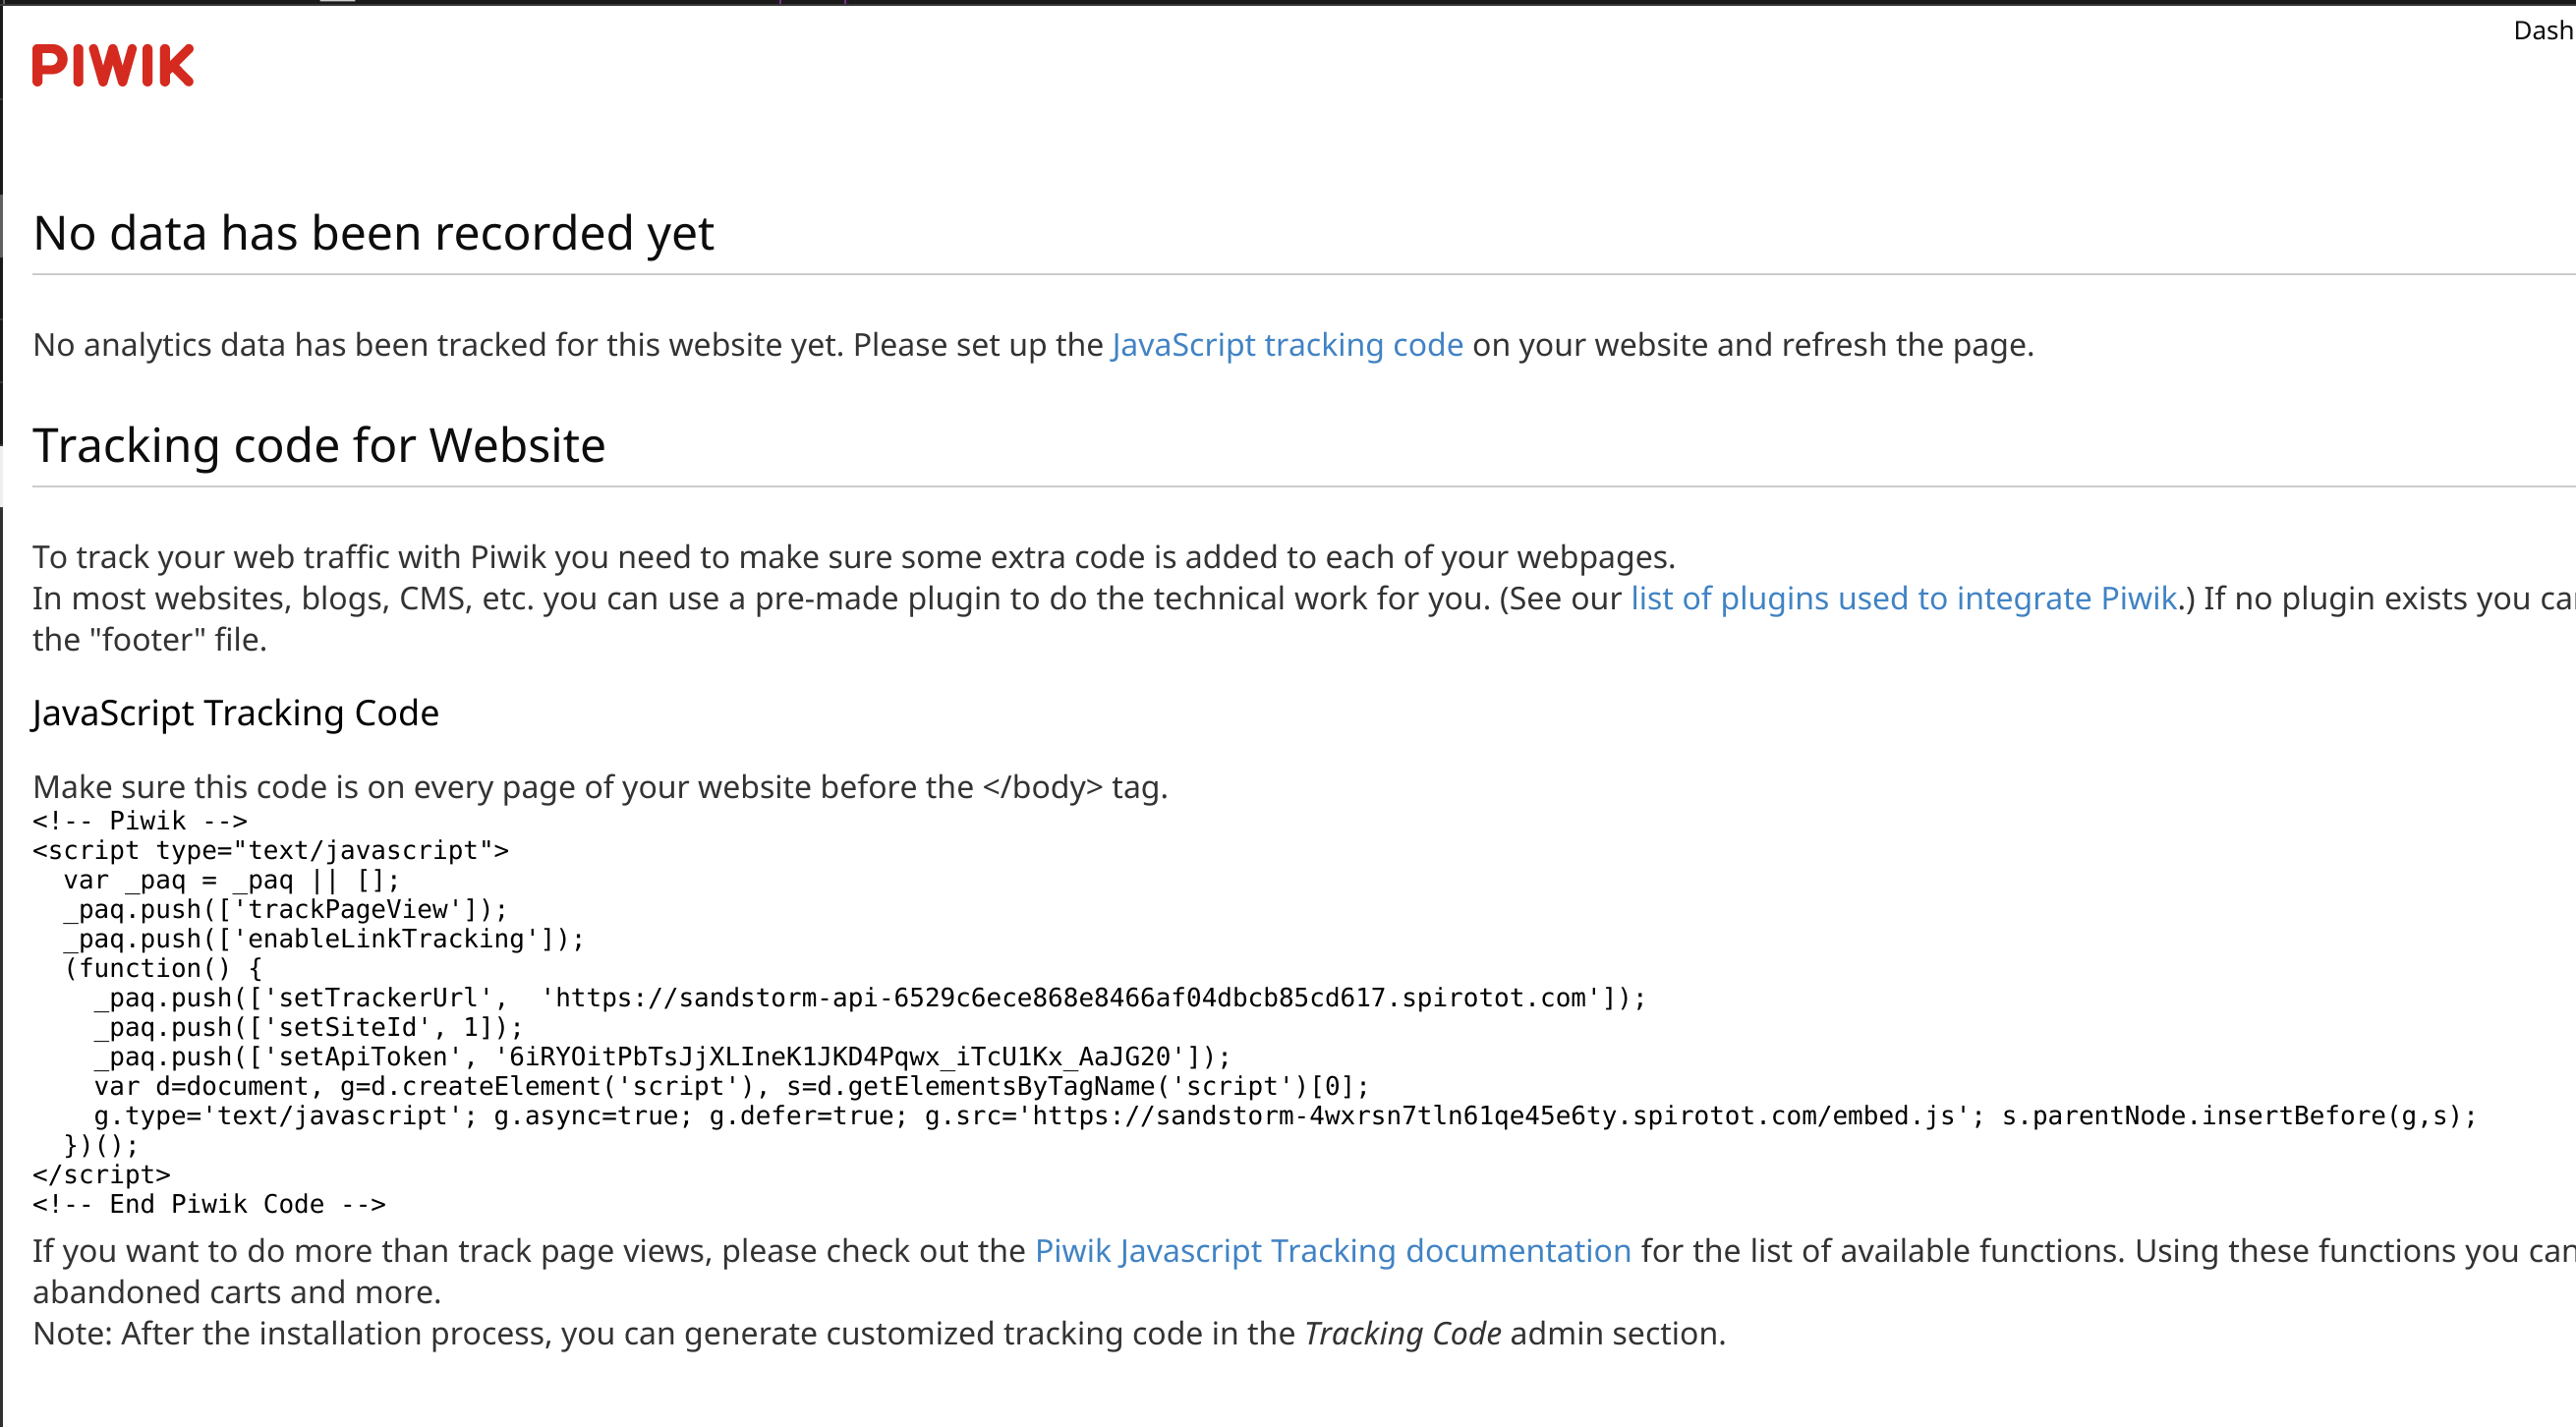Open Piwik Javascript Tracking documentation link

click(1332, 1251)
